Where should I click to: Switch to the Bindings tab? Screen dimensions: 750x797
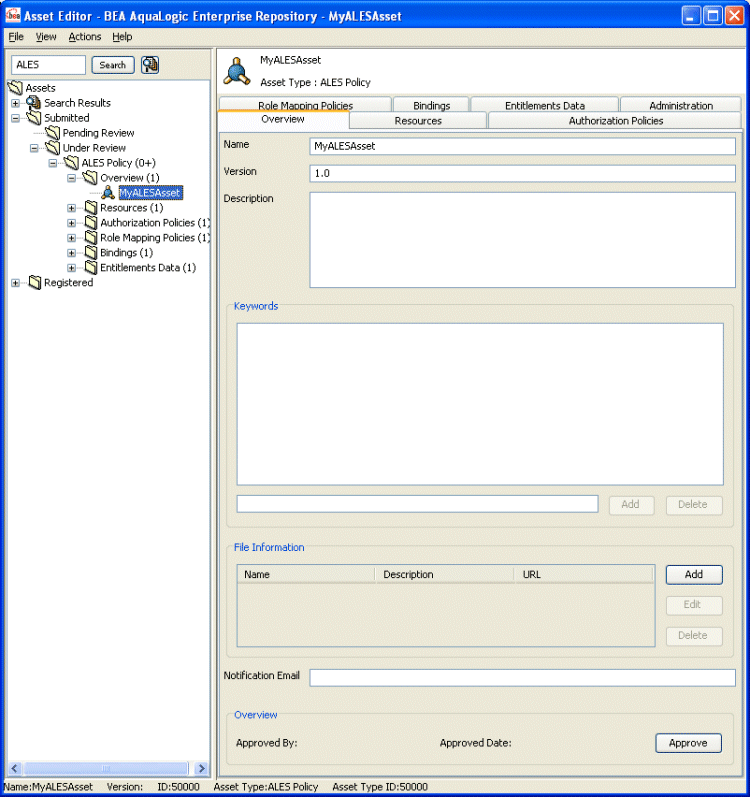[x=431, y=104]
